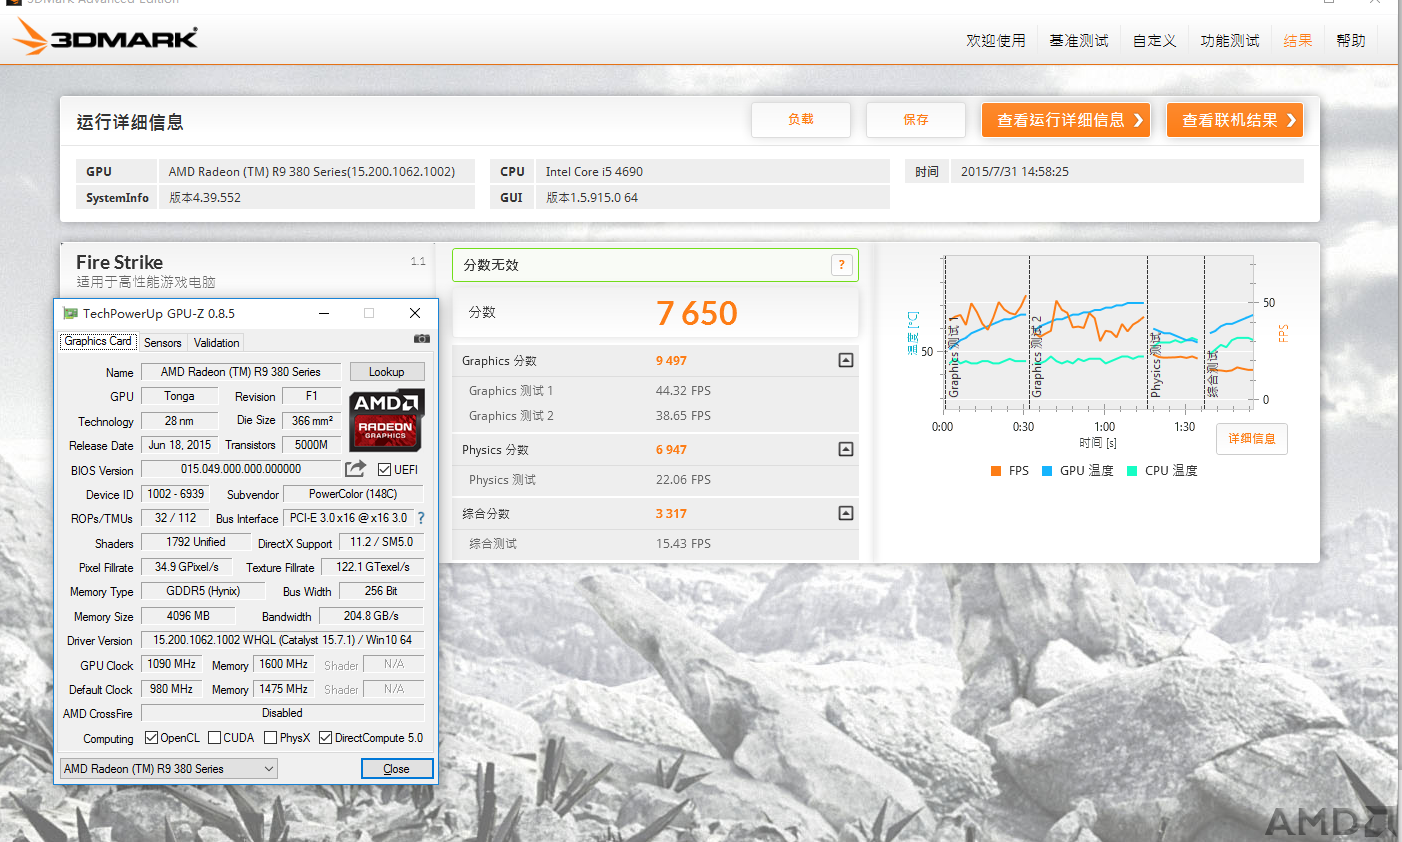
Task: Click the 保存 button
Action: coord(916,119)
